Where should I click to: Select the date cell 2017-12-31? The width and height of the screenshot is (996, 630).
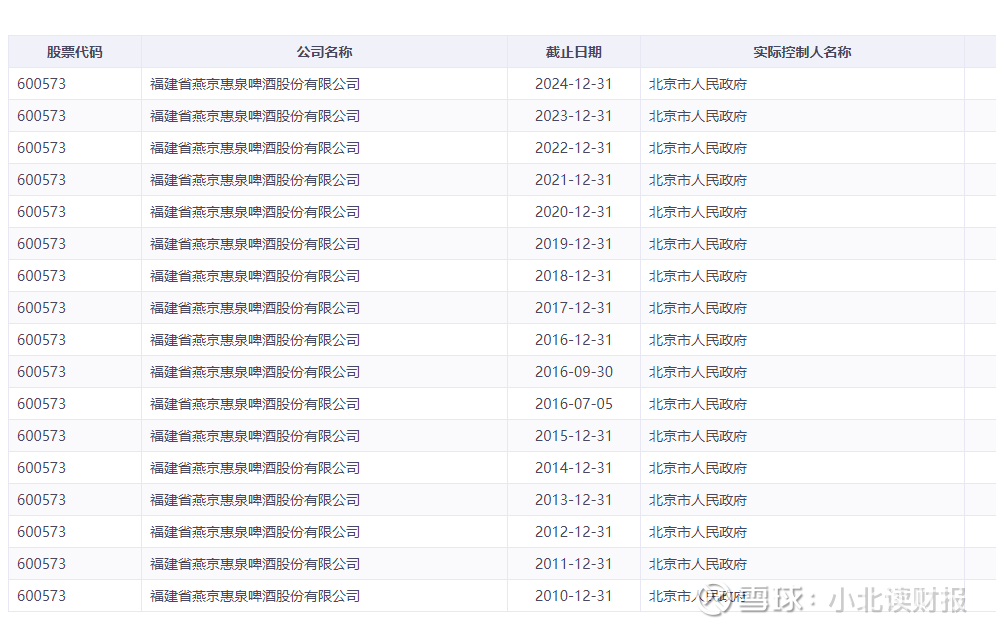574,308
